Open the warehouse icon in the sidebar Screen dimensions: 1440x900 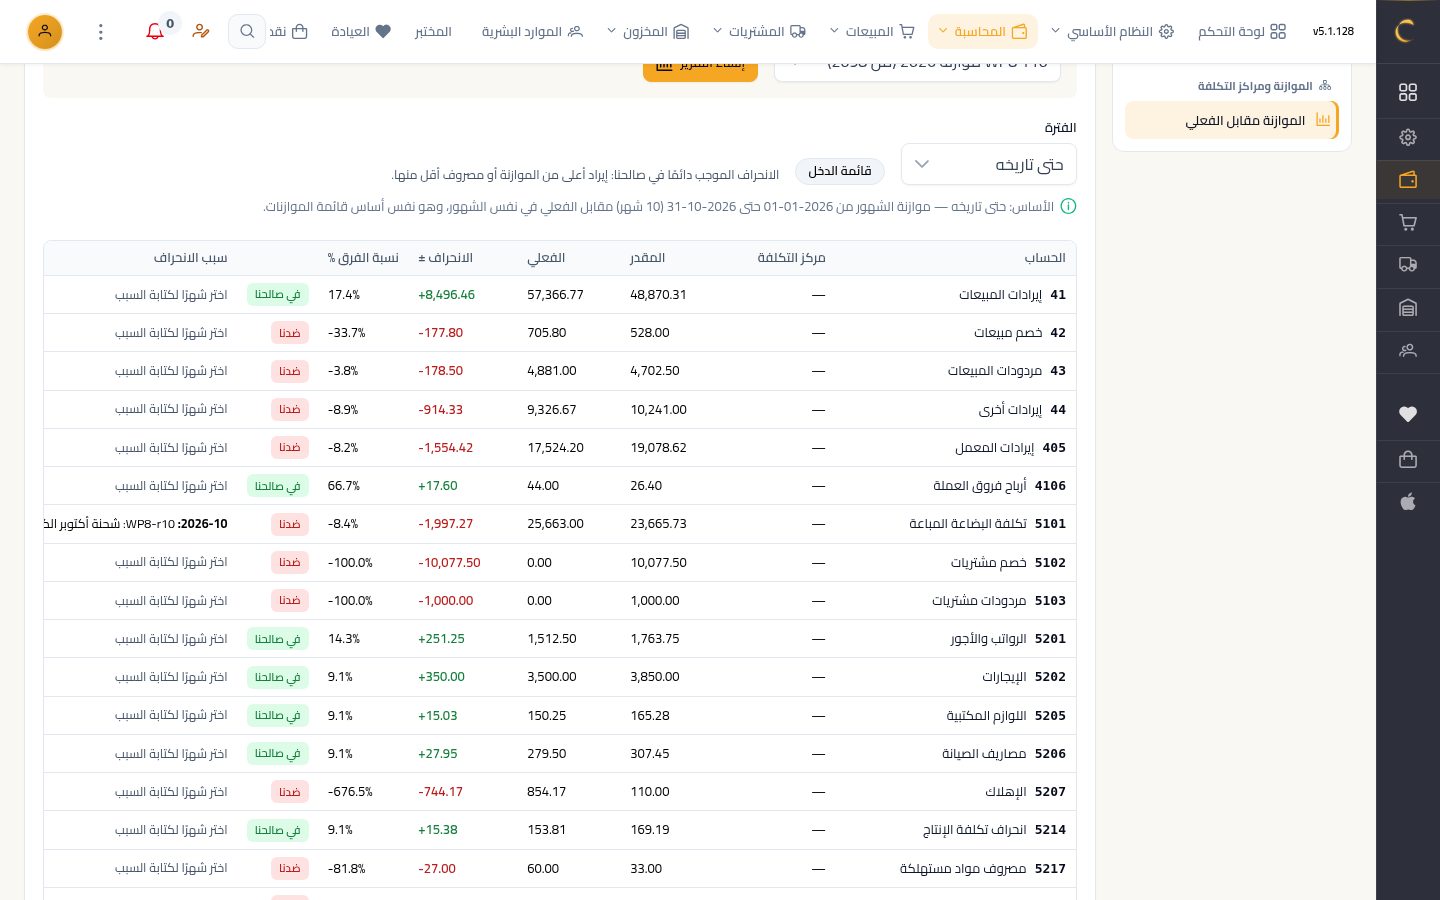1408,308
